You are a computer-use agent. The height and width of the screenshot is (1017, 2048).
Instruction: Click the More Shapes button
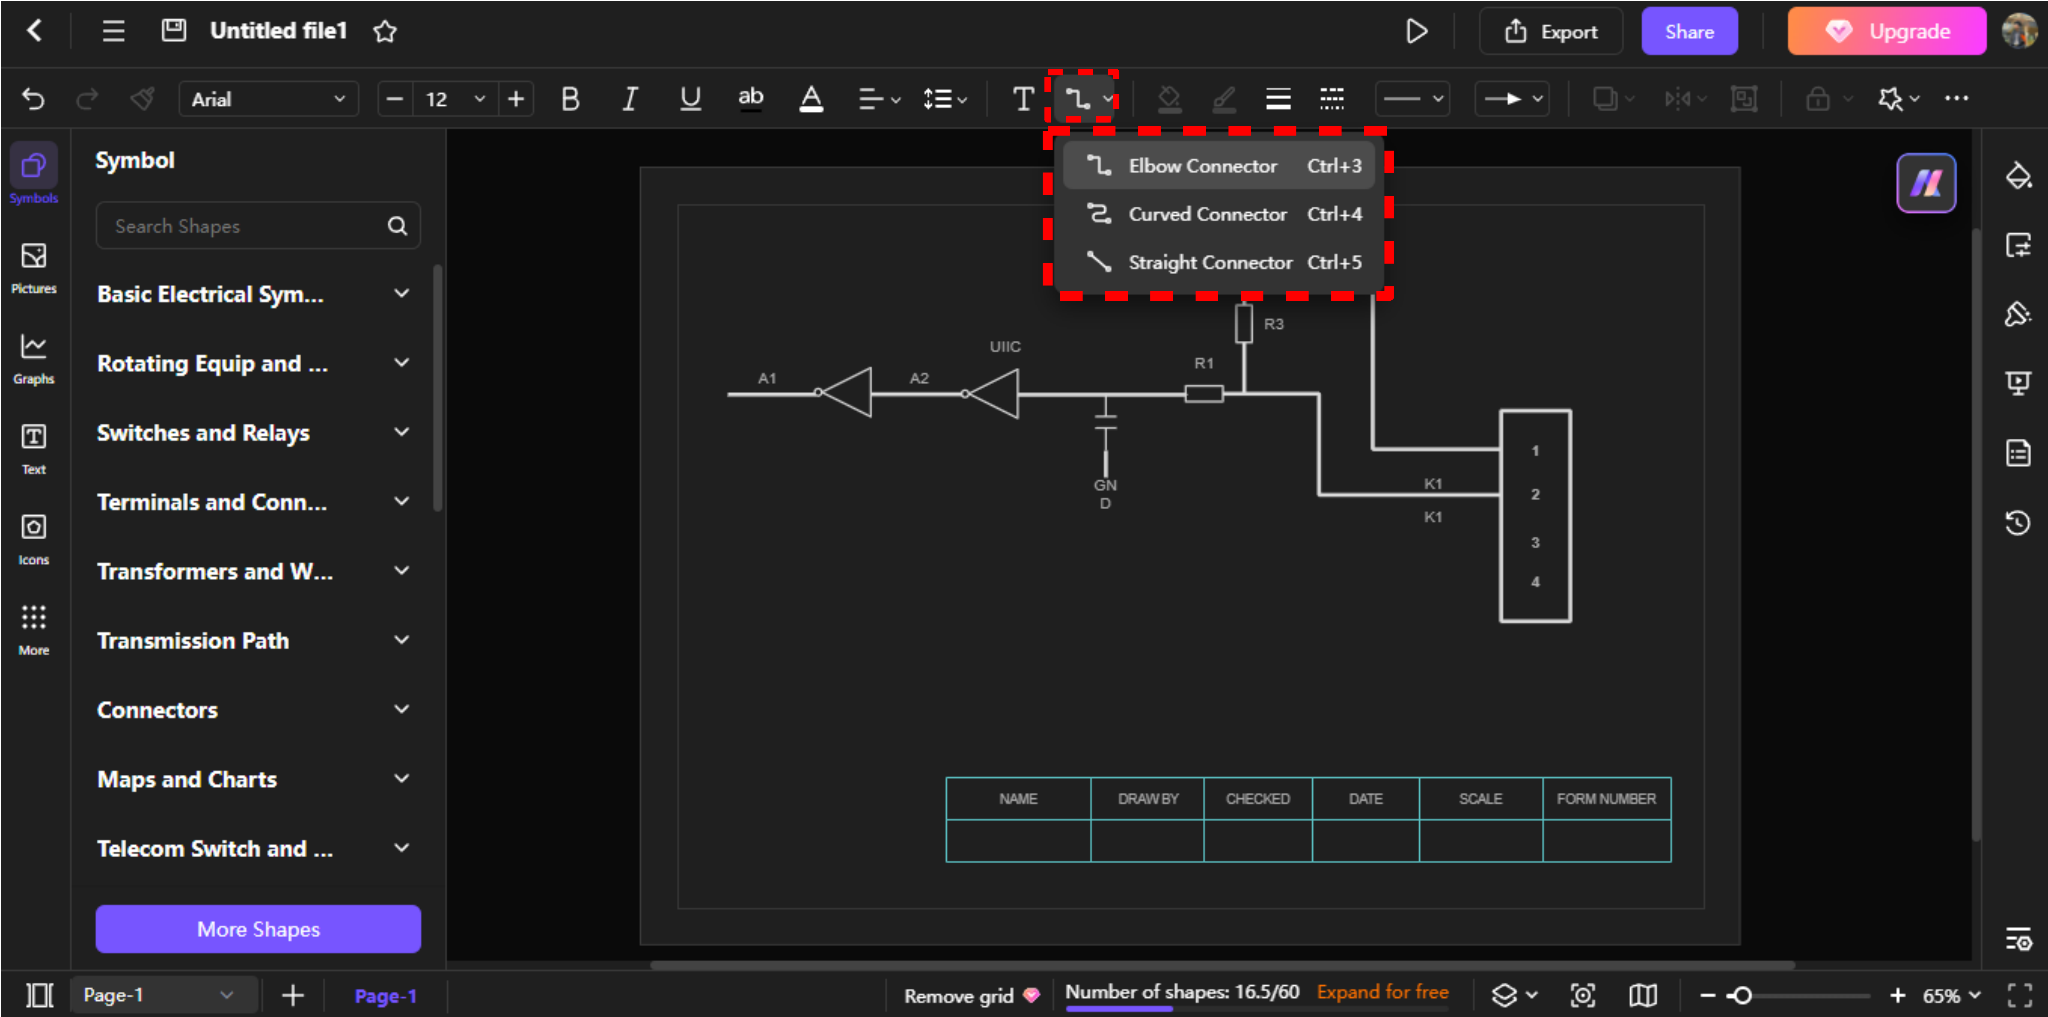(x=258, y=929)
